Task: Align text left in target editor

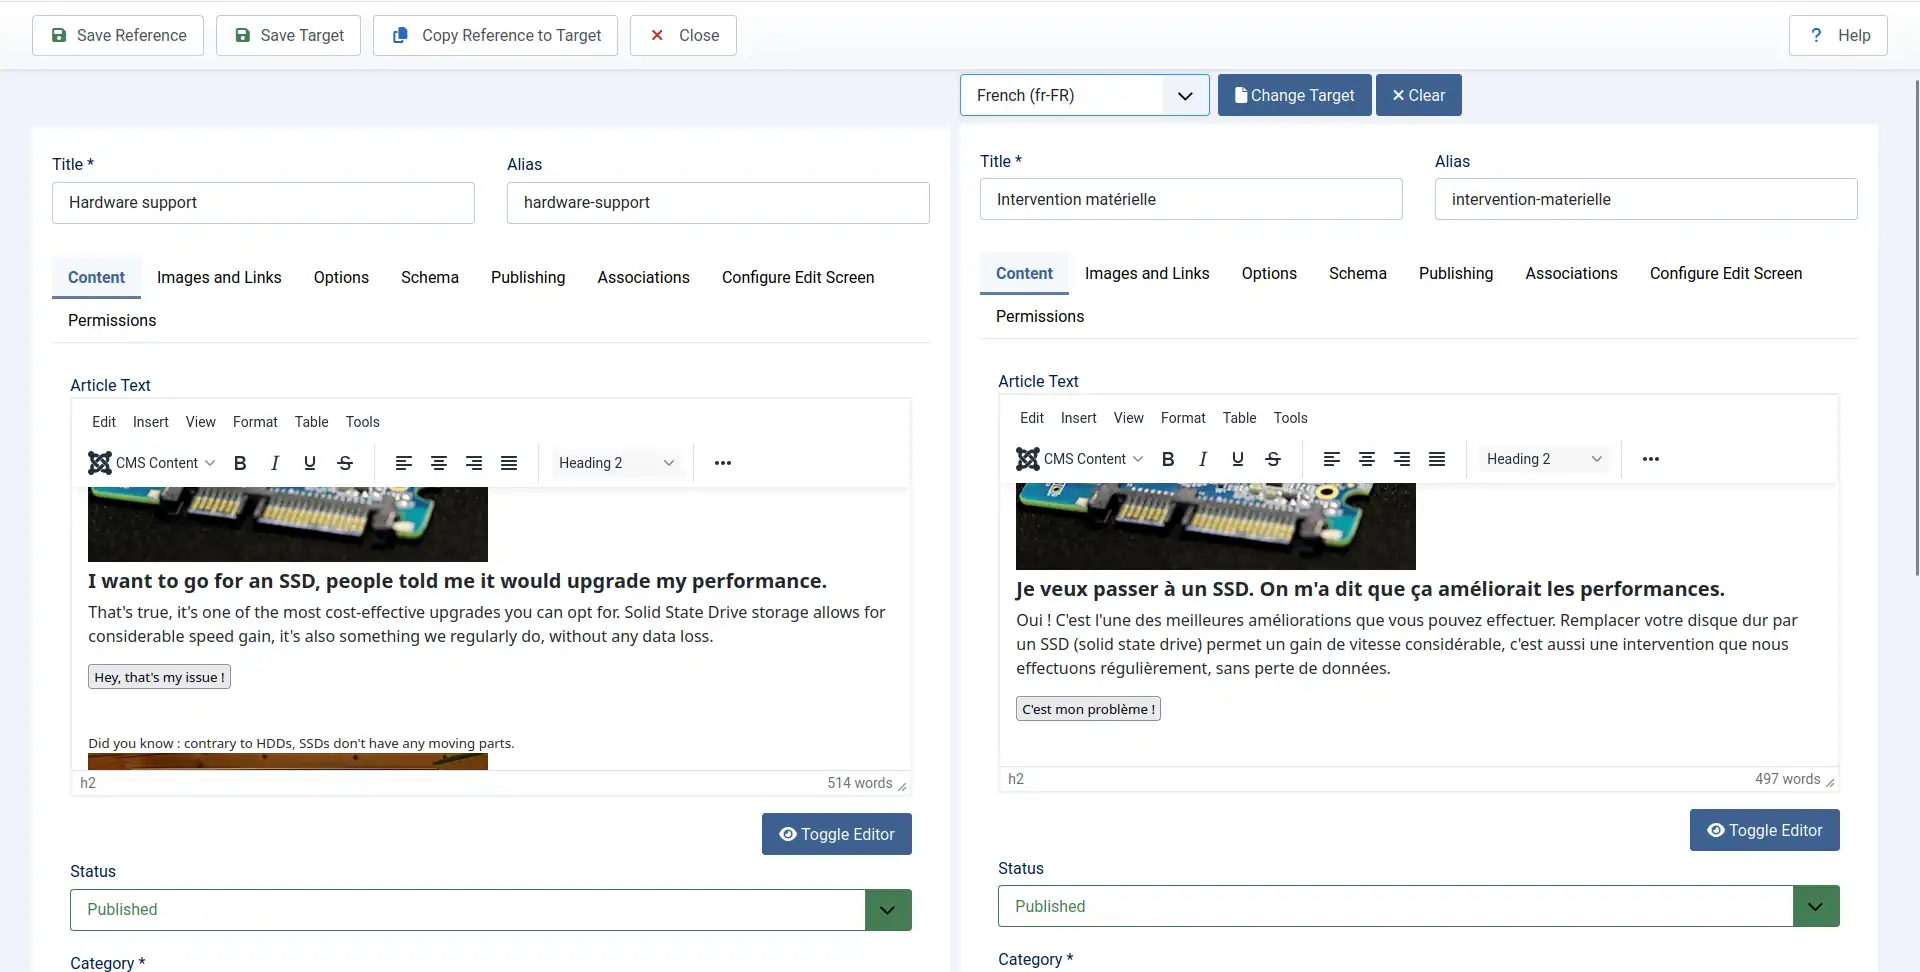Action: [x=1332, y=459]
